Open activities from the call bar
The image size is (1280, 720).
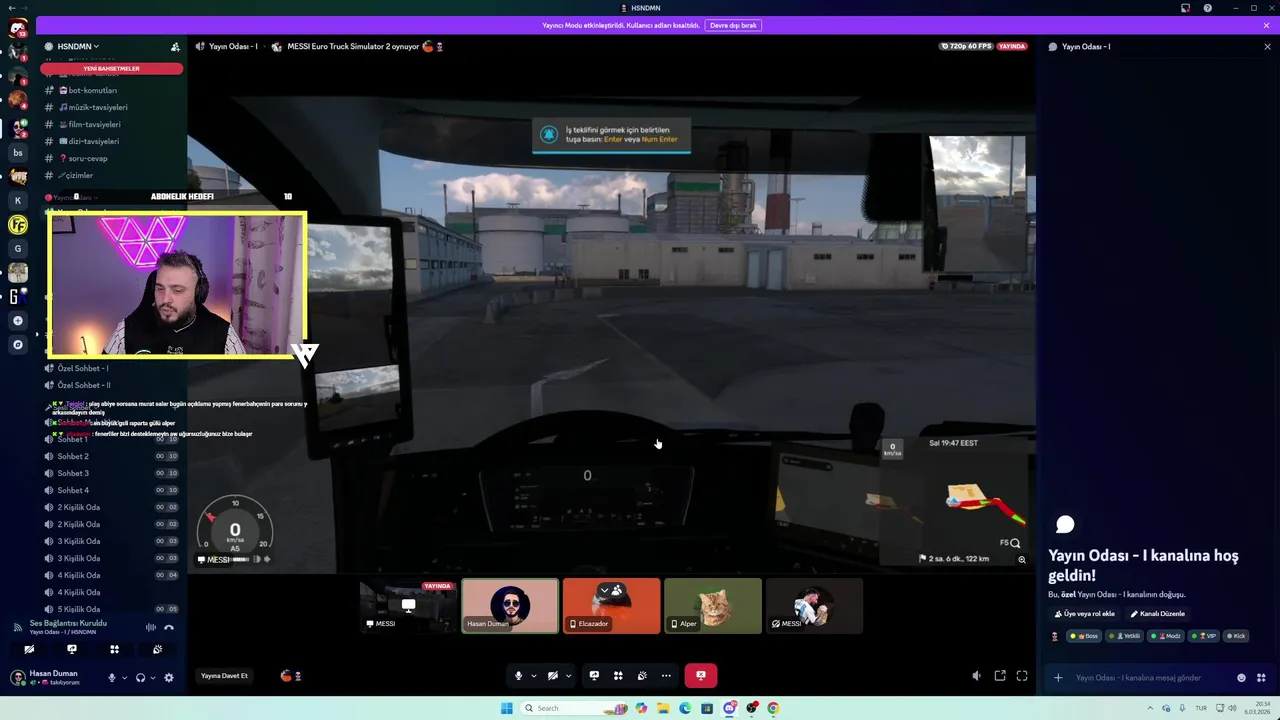(x=618, y=676)
